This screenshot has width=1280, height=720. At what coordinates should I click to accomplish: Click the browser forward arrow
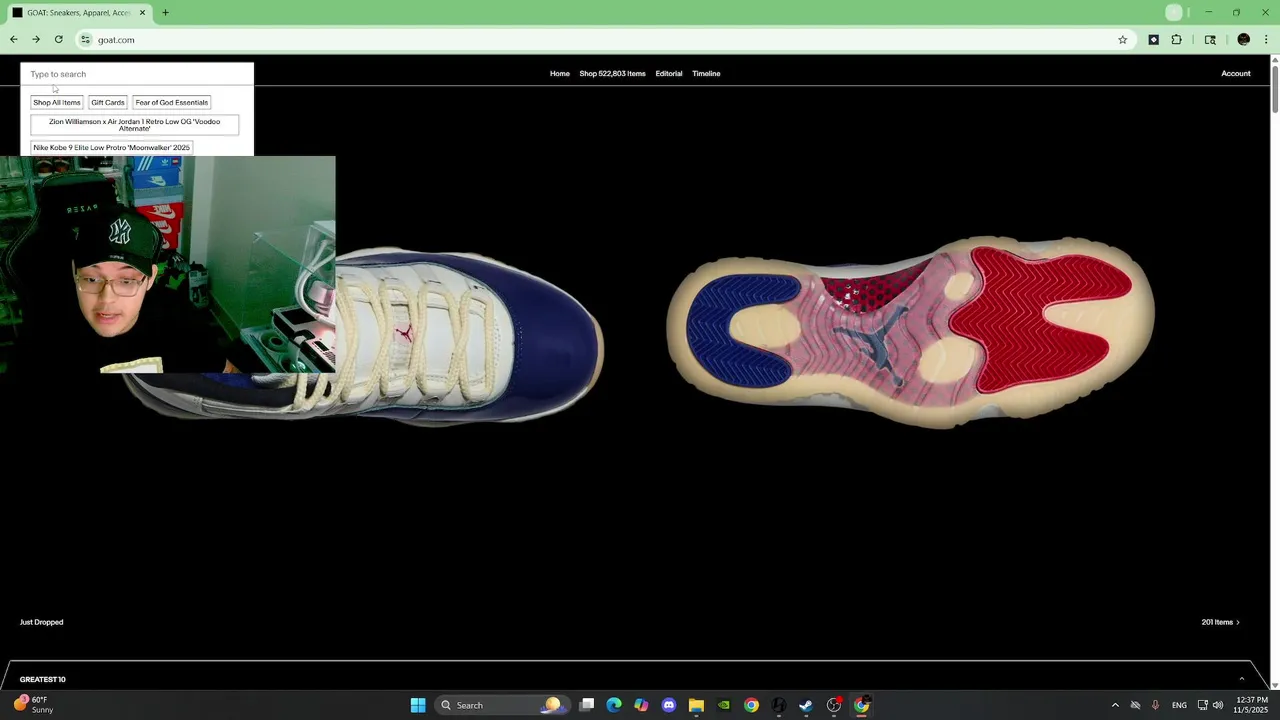[36, 40]
